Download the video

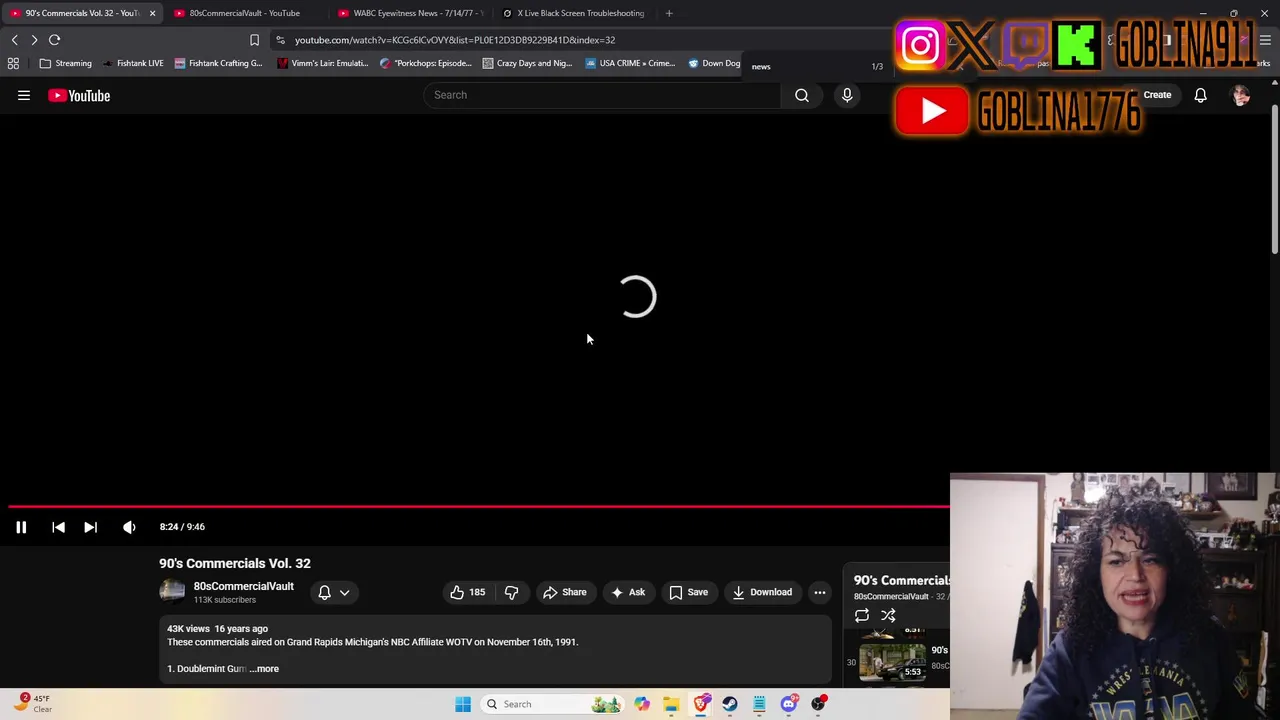click(763, 592)
